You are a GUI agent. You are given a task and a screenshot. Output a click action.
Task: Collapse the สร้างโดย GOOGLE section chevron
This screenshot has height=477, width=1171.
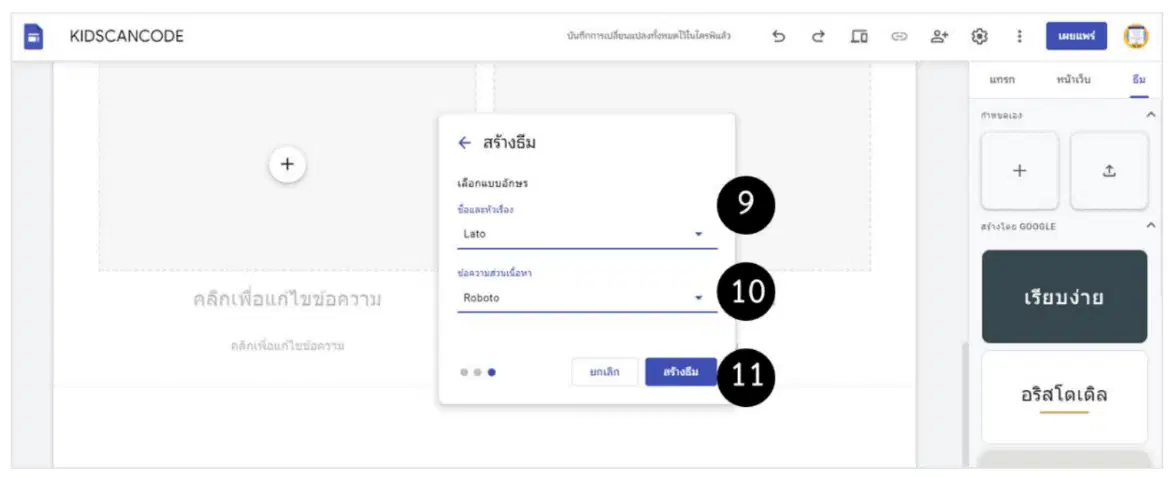click(x=1151, y=226)
